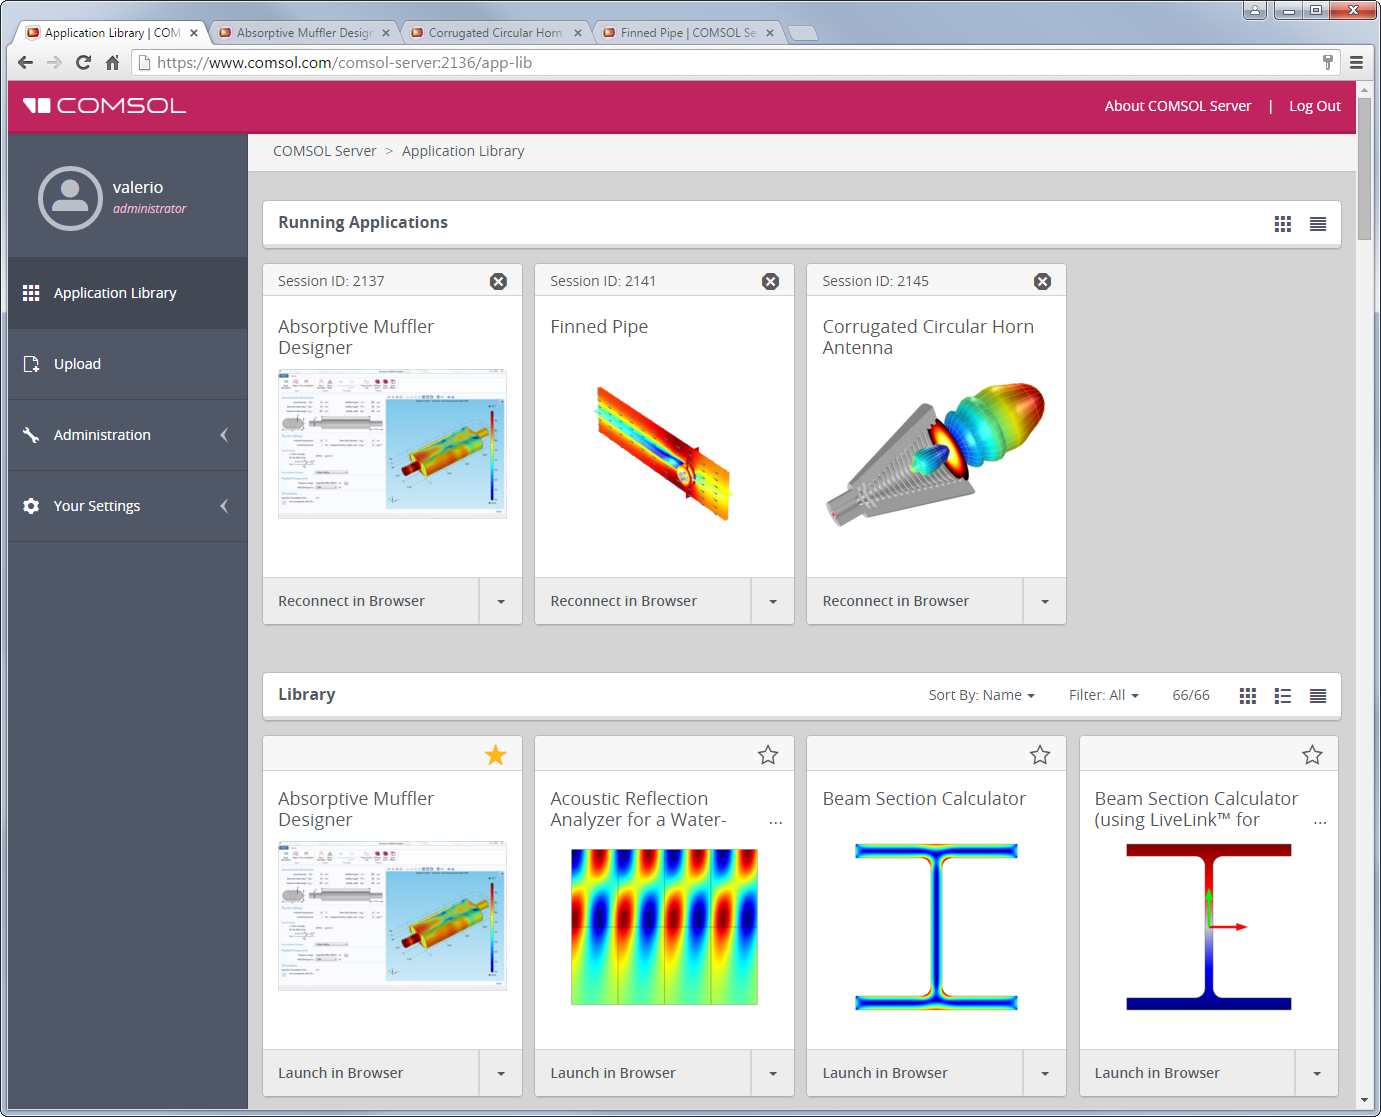Favorite Beam Section Calculator with star

[x=1040, y=755]
